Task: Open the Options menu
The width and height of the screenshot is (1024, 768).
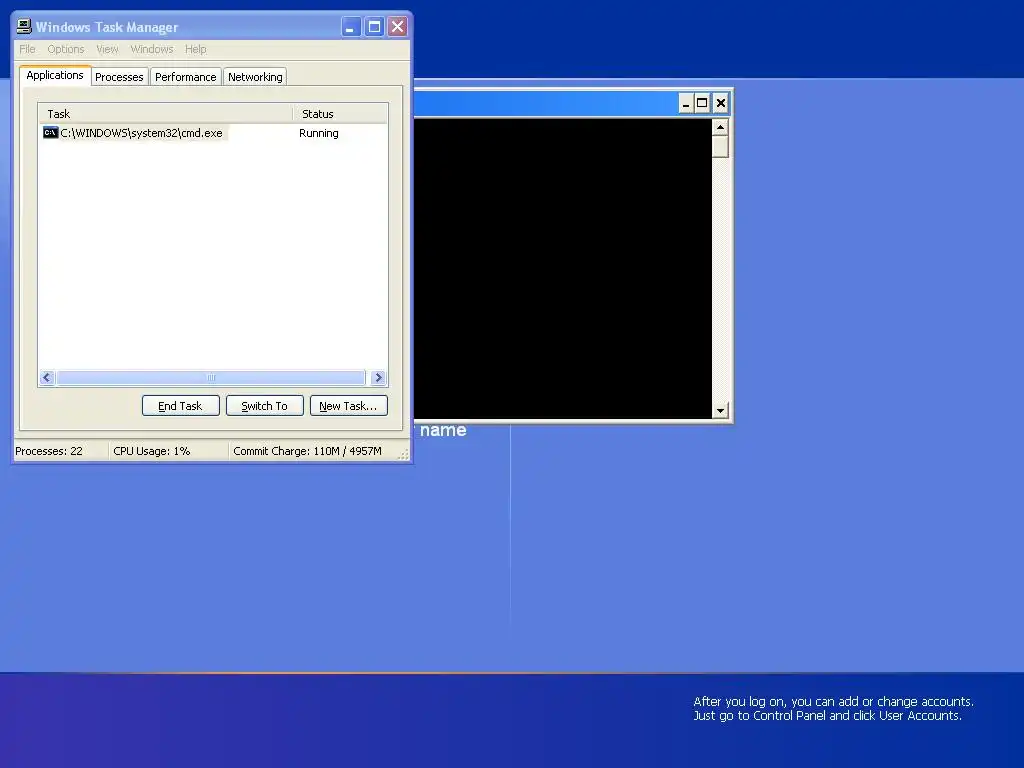Action: tap(66, 49)
